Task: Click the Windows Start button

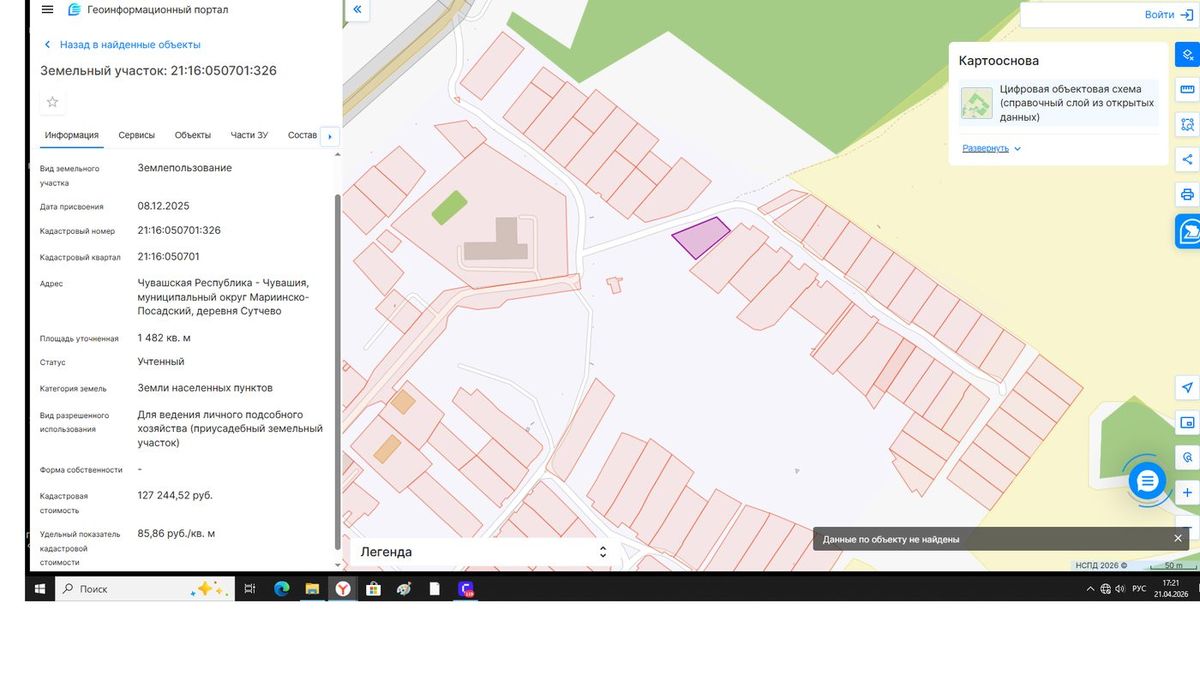Action: (40, 589)
